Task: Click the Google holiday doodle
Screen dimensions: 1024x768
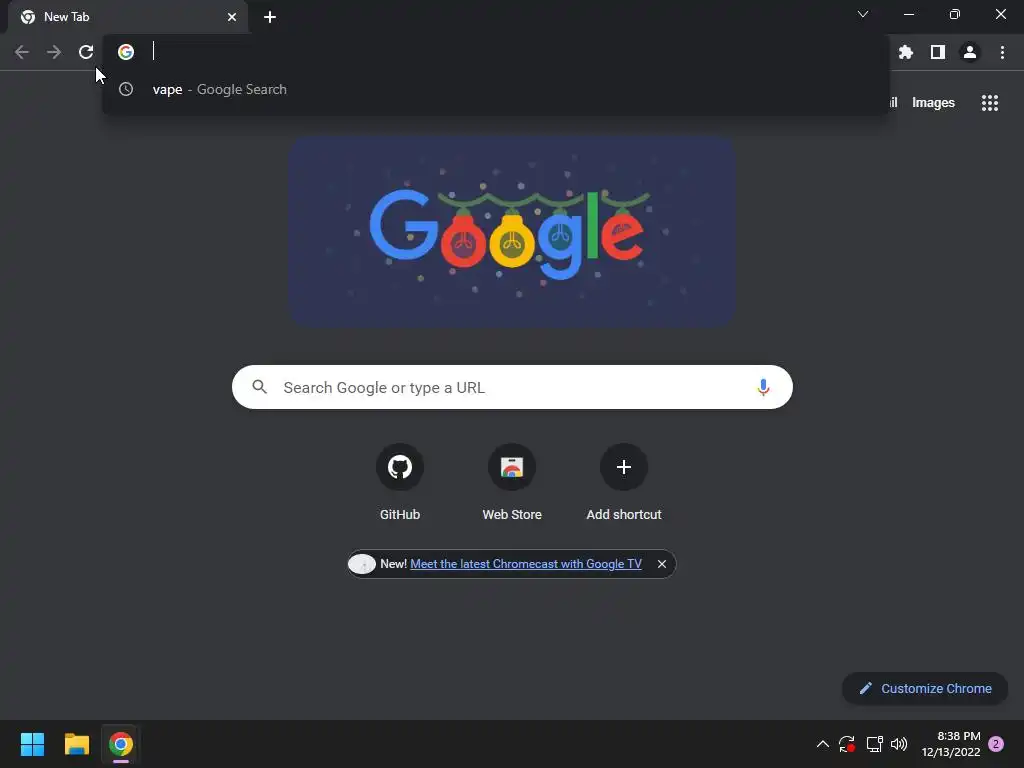Action: [x=512, y=231]
